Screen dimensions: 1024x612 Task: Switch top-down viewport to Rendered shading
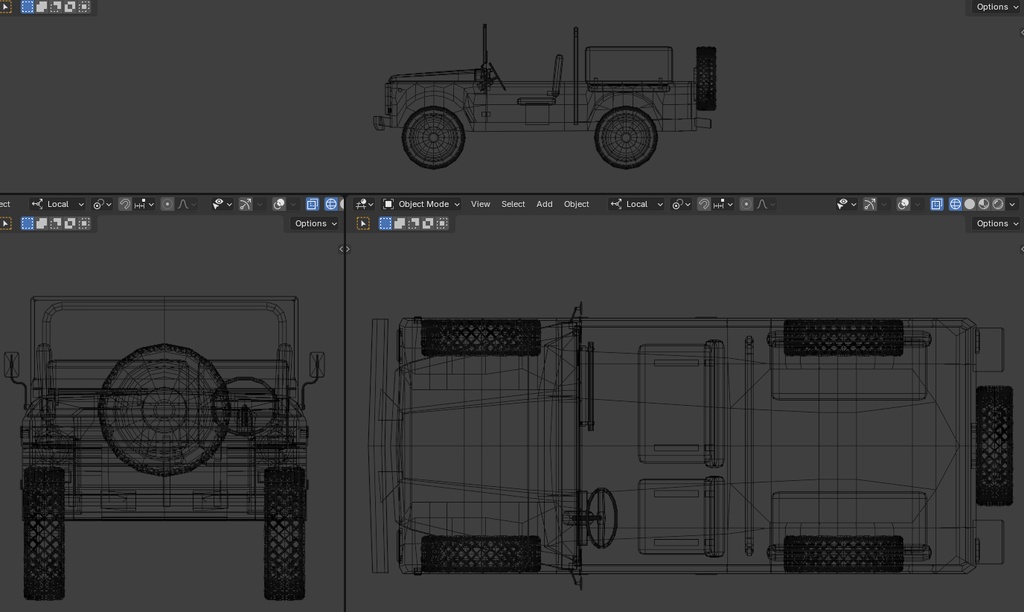pyautogui.click(x=998, y=204)
